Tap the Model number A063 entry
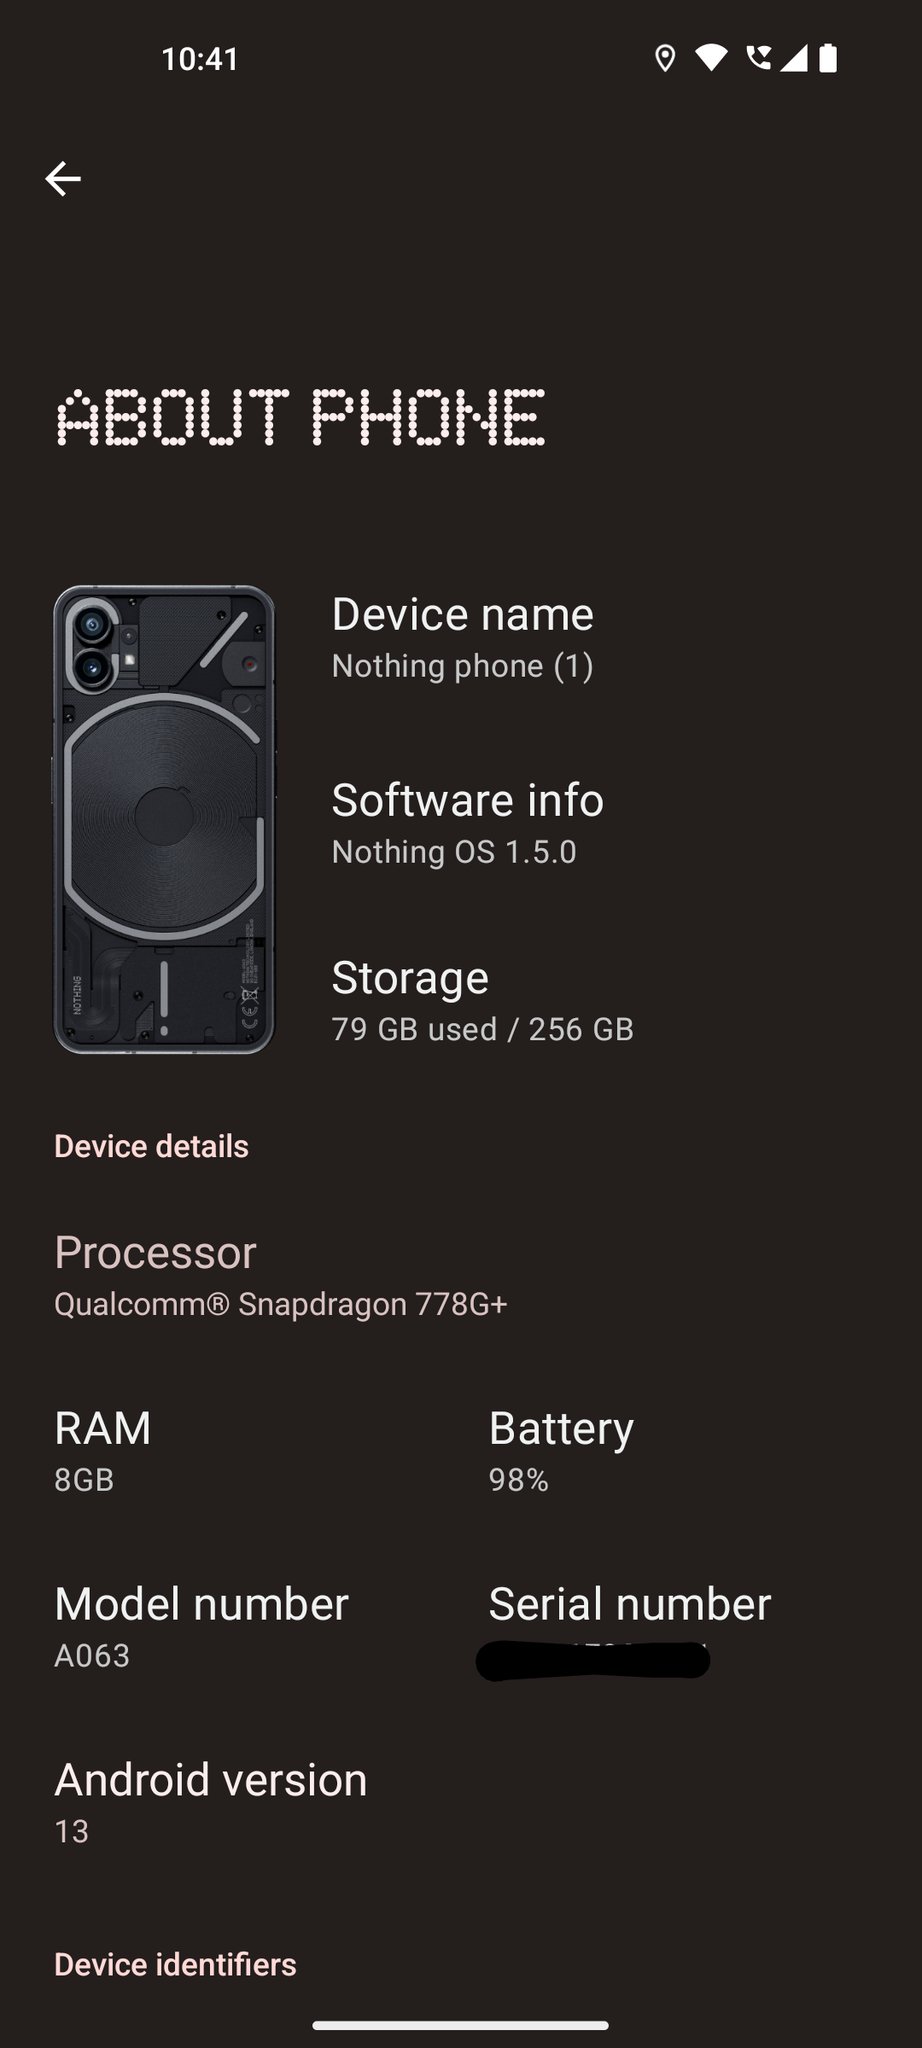922x2048 pixels. pos(201,1626)
